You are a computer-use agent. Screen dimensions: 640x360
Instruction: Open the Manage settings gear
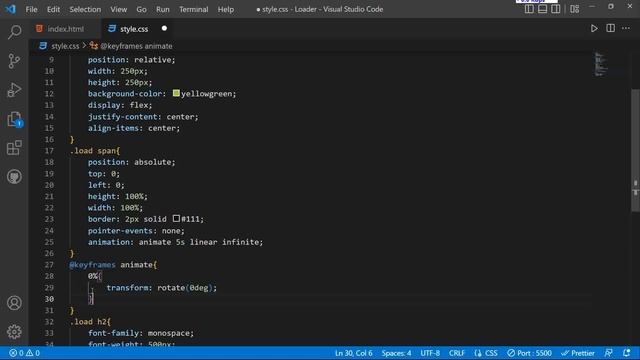tap(14, 332)
